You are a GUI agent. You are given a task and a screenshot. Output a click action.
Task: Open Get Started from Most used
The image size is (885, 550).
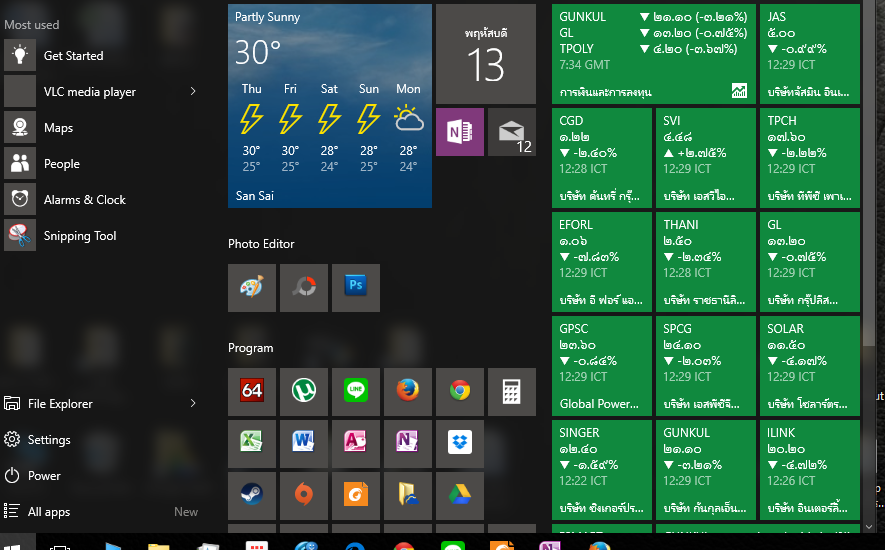[102, 55]
